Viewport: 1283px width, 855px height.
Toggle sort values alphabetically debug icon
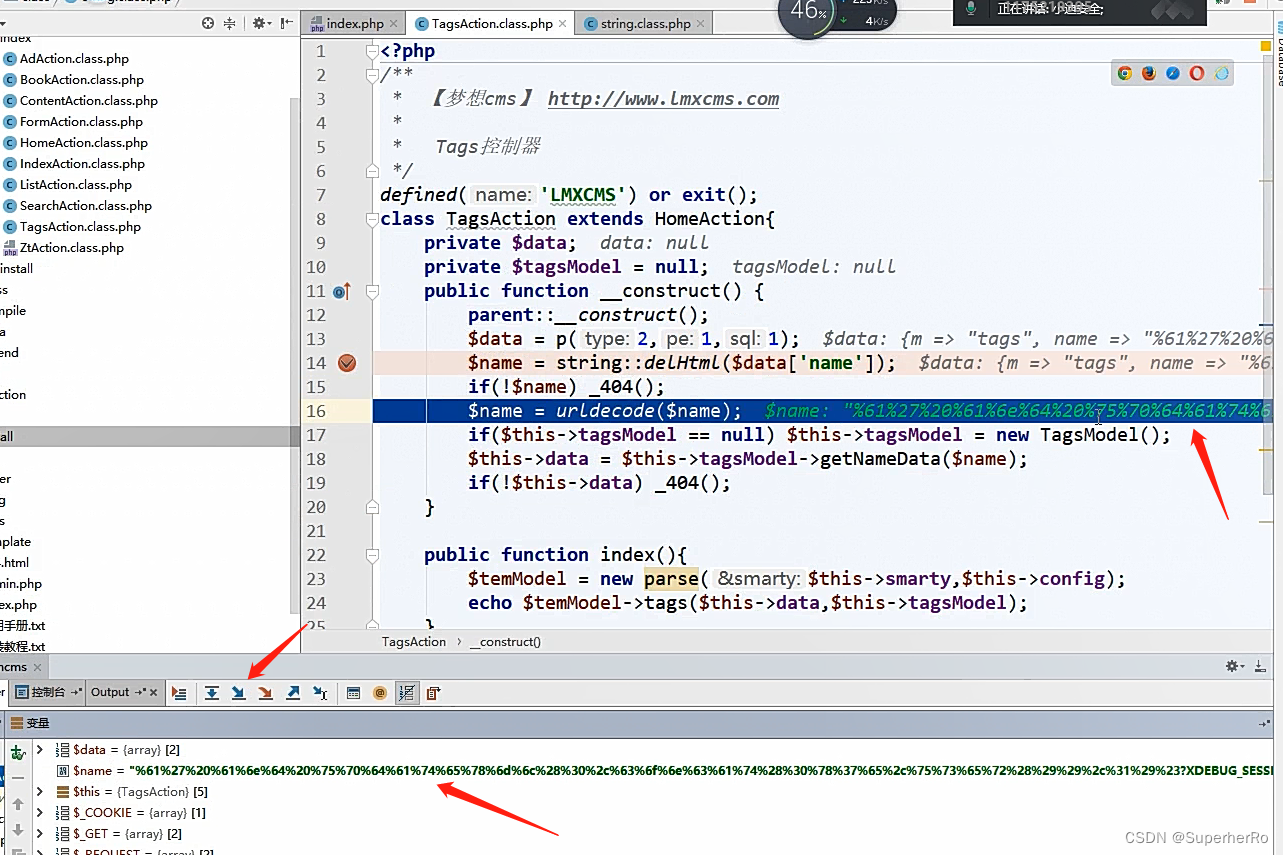407,692
